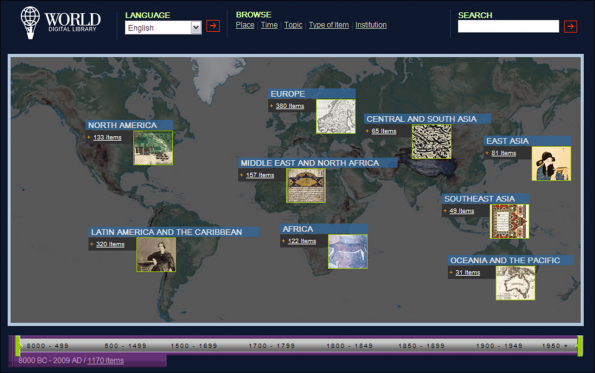Select the 500 - 1499 timeline period
The height and width of the screenshot is (373, 595).
click(x=125, y=346)
